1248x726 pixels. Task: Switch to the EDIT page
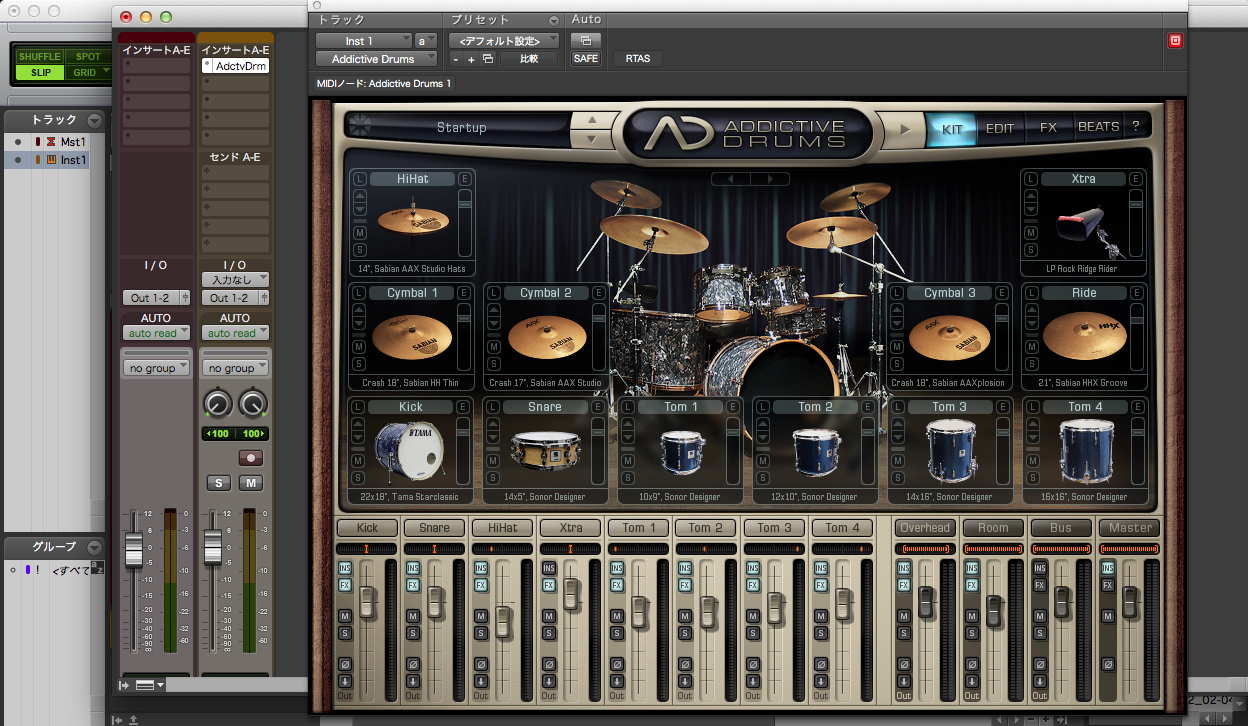point(1000,128)
